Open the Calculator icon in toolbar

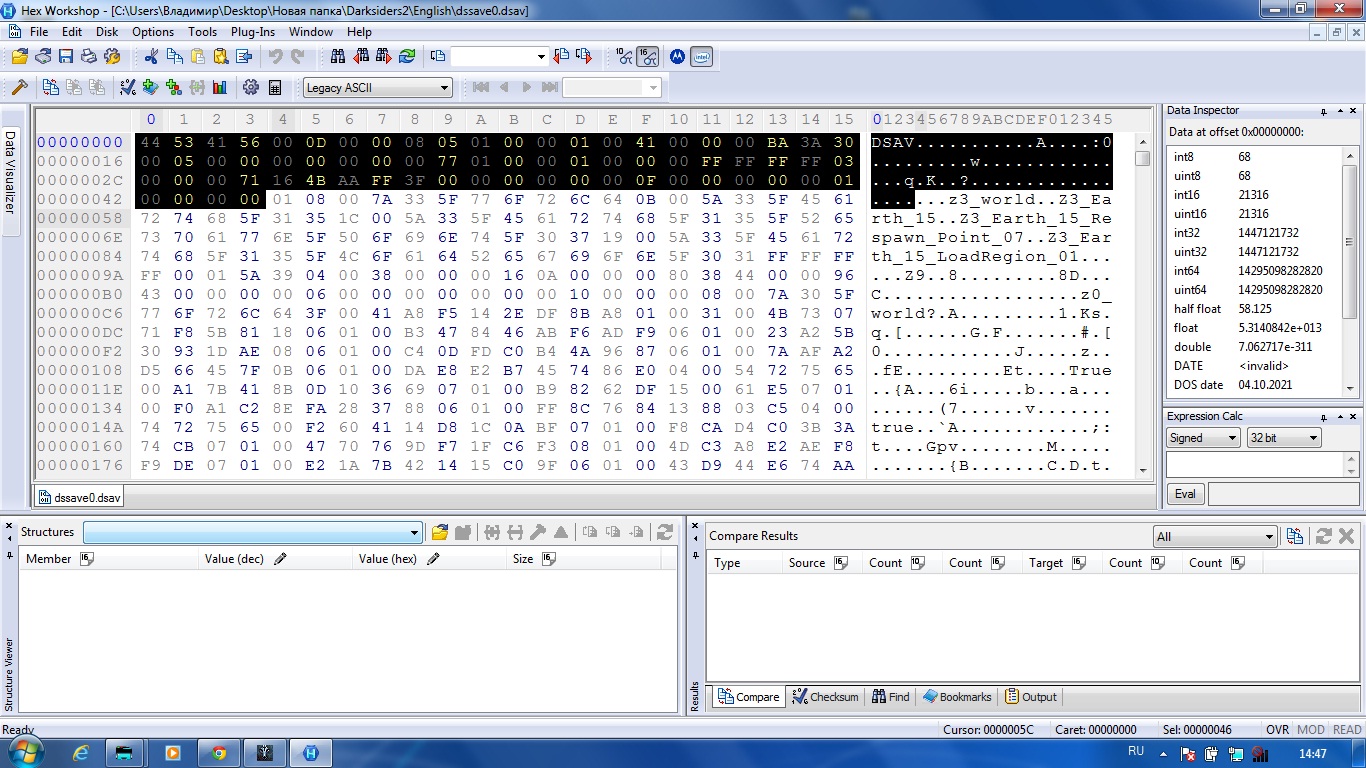coord(275,88)
